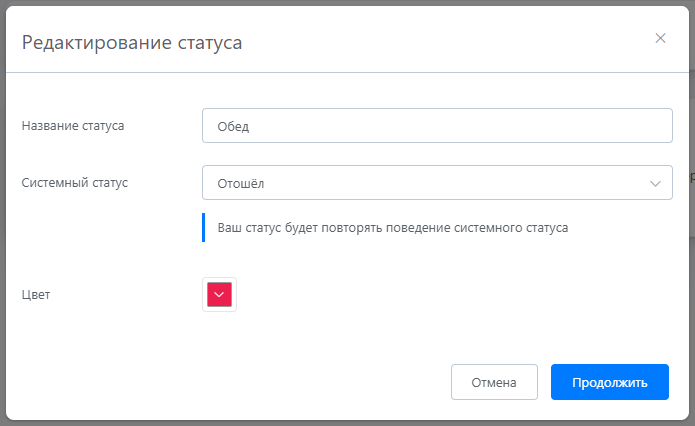Select the Отошёл value in dropdown
695x426 pixels.
coord(240,184)
